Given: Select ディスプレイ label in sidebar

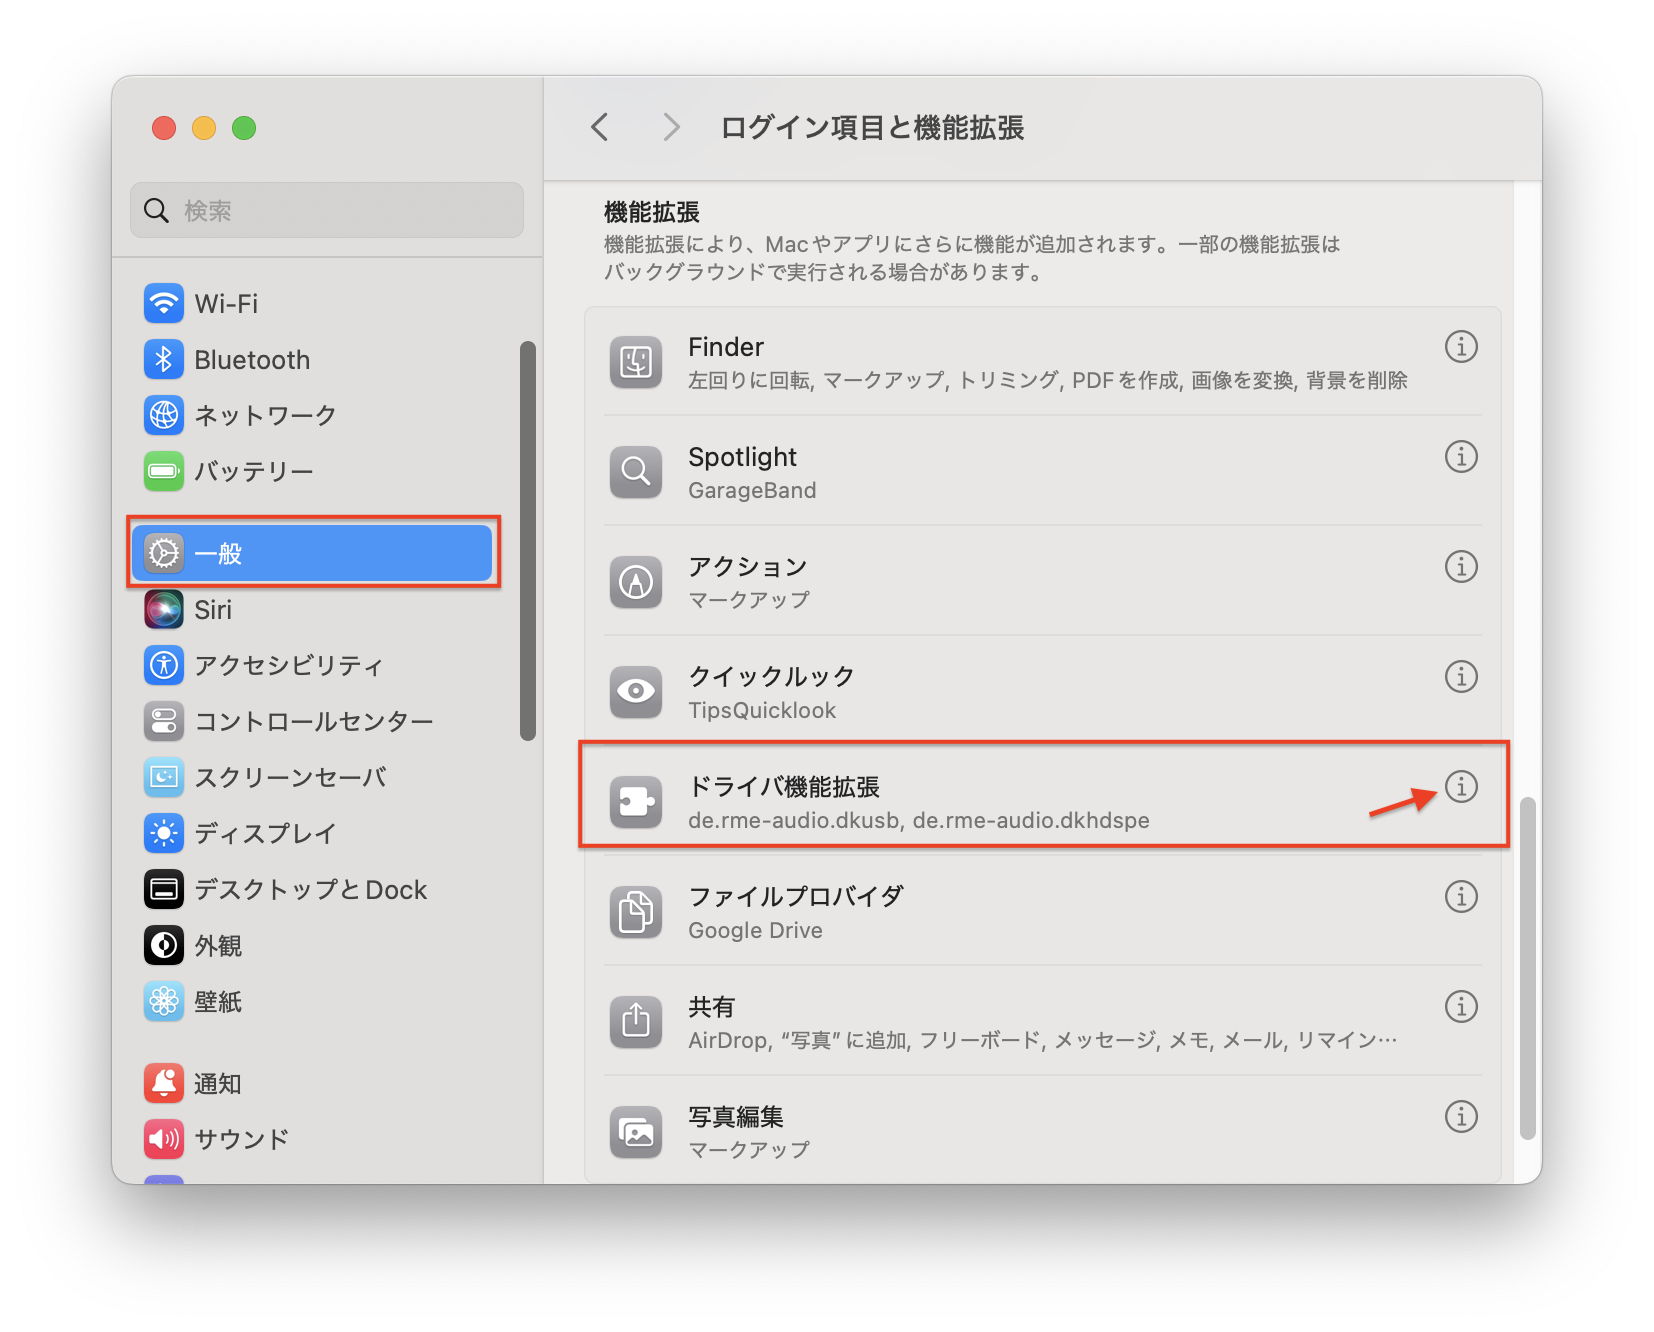Looking at the screenshot, I should [x=265, y=833].
